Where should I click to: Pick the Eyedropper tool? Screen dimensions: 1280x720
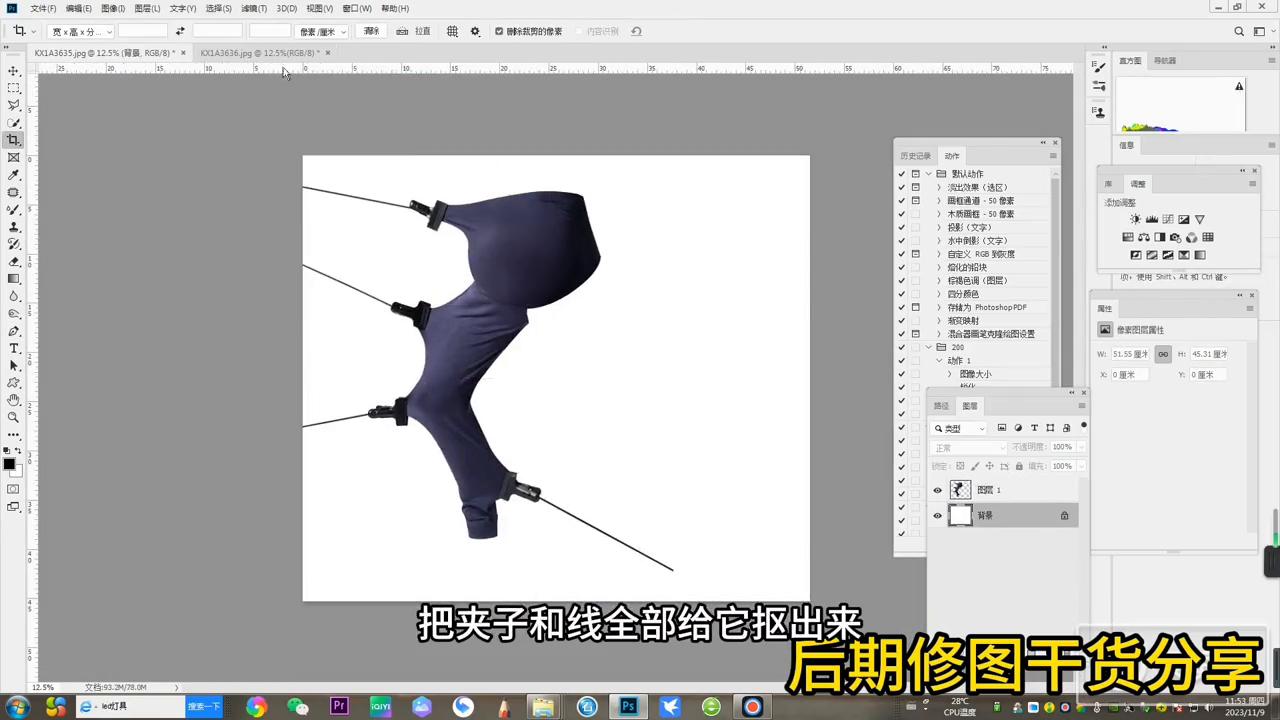(x=14, y=174)
